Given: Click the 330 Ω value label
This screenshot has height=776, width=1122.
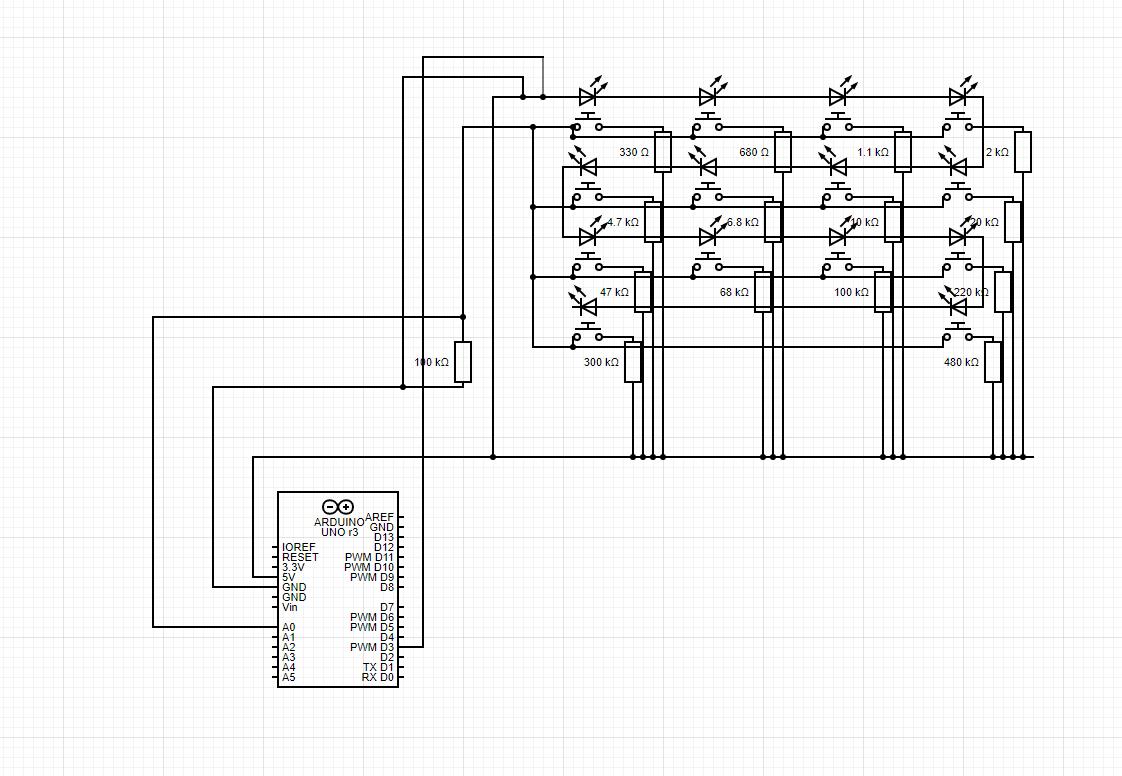Looking at the screenshot, I should point(634,152).
